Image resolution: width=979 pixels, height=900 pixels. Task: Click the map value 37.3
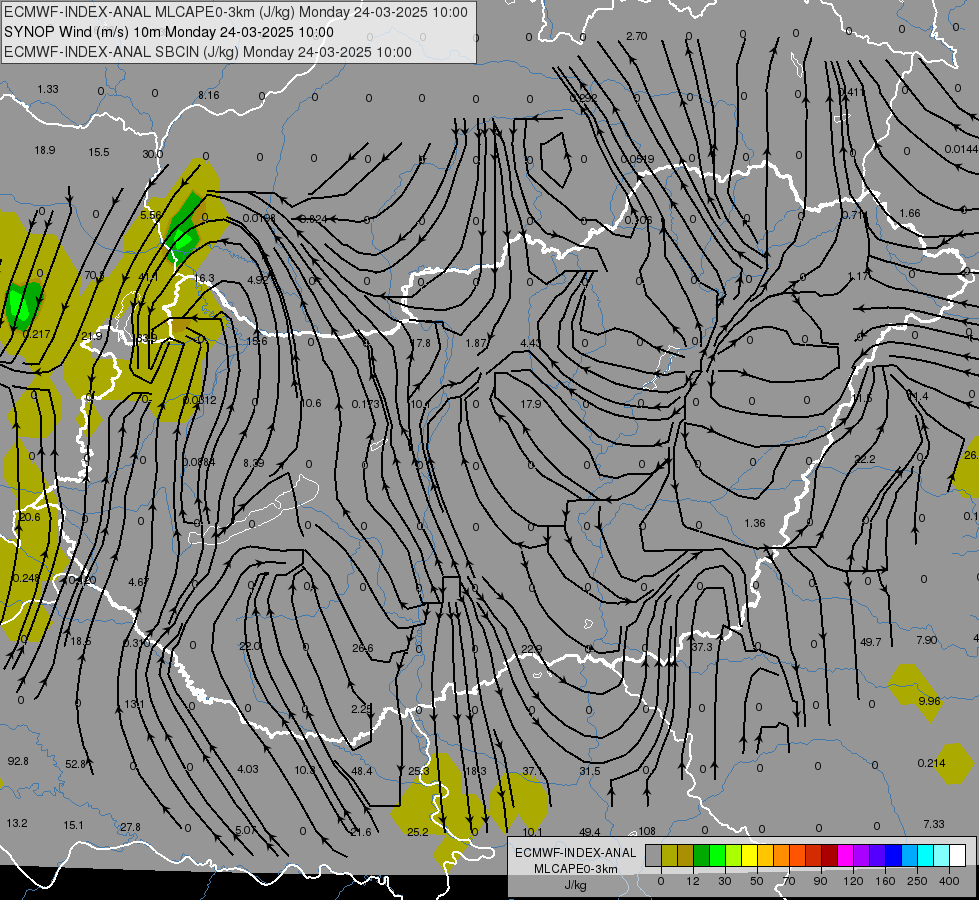click(x=702, y=647)
